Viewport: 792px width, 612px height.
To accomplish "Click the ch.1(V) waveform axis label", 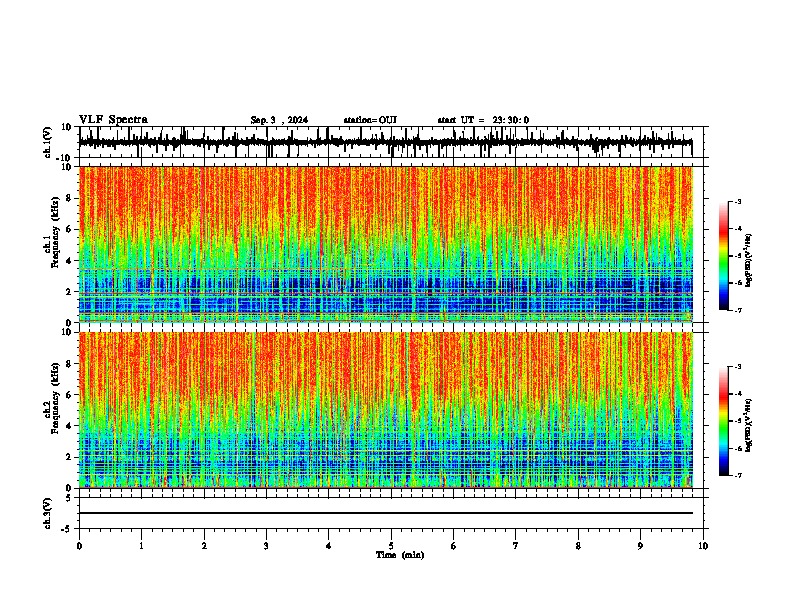I will [x=48, y=142].
